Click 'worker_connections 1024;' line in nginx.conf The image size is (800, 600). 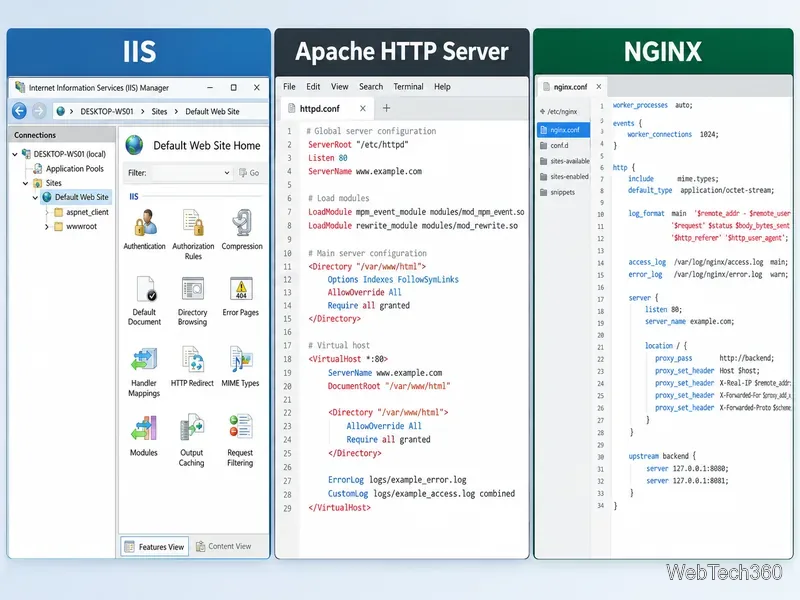(672, 134)
